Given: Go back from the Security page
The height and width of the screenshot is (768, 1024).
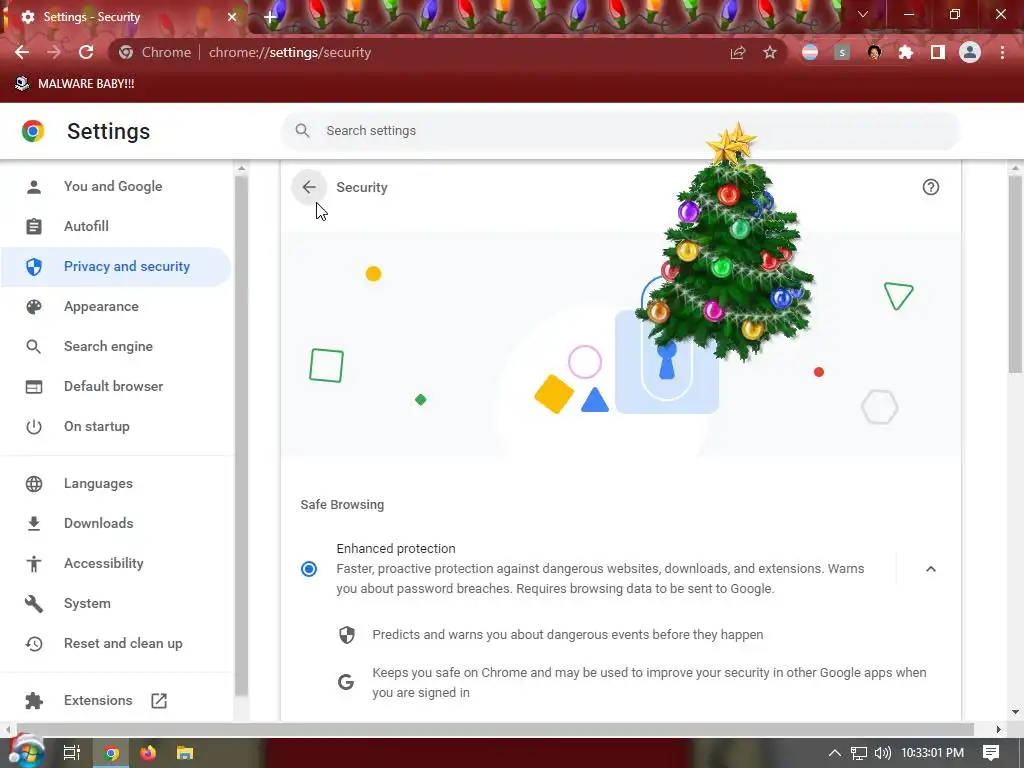Looking at the screenshot, I should tap(309, 187).
